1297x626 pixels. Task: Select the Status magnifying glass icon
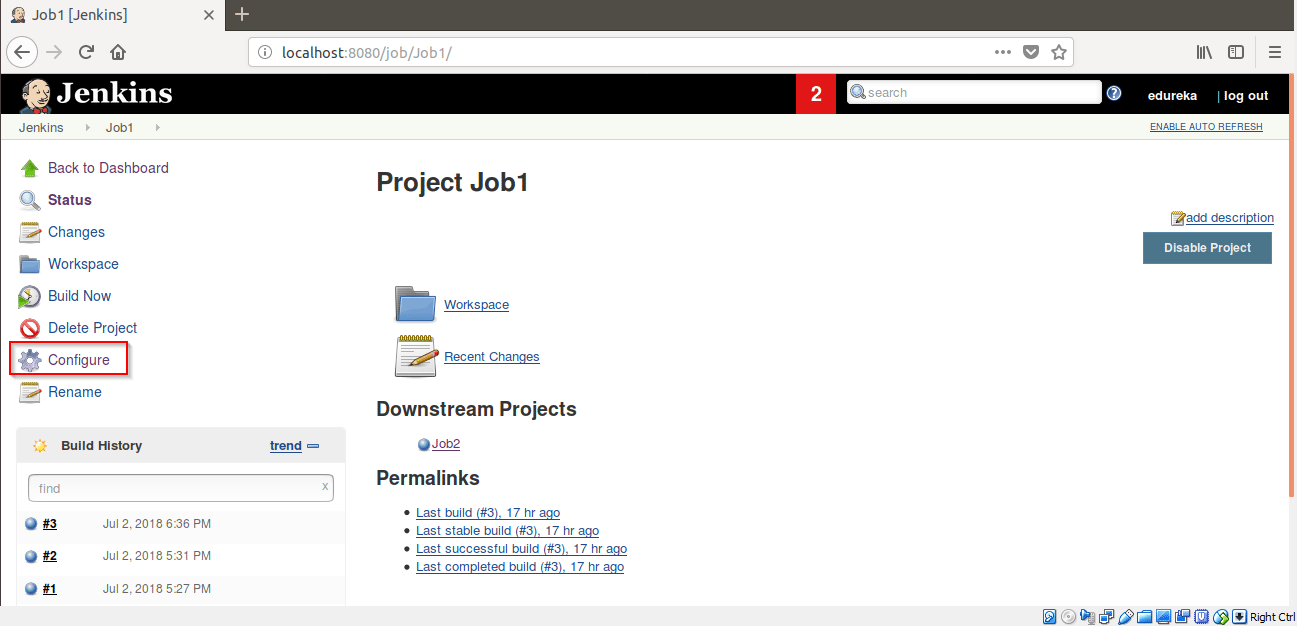point(28,199)
